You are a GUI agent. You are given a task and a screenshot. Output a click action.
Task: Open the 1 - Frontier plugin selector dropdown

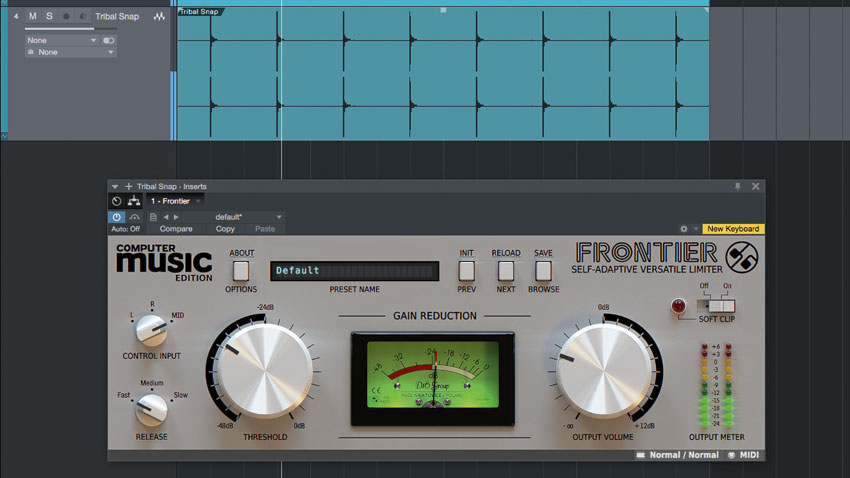(175, 201)
